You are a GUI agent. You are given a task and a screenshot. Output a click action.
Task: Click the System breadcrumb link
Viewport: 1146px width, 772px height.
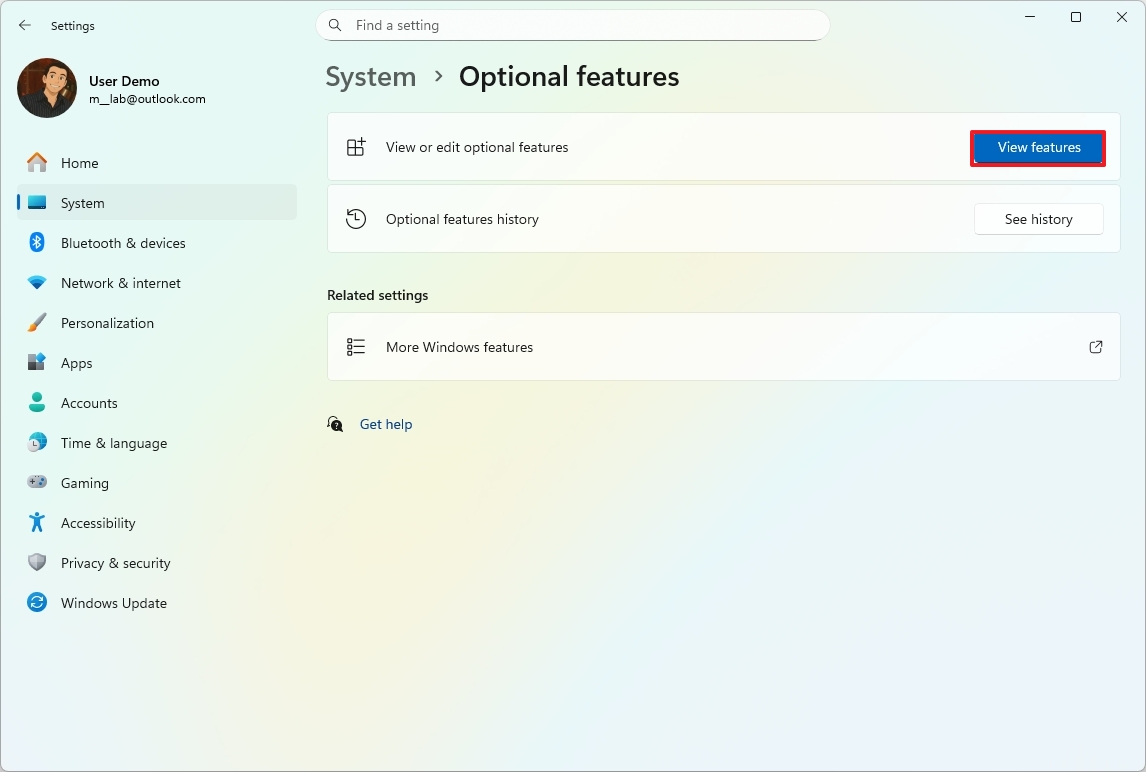point(371,77)
